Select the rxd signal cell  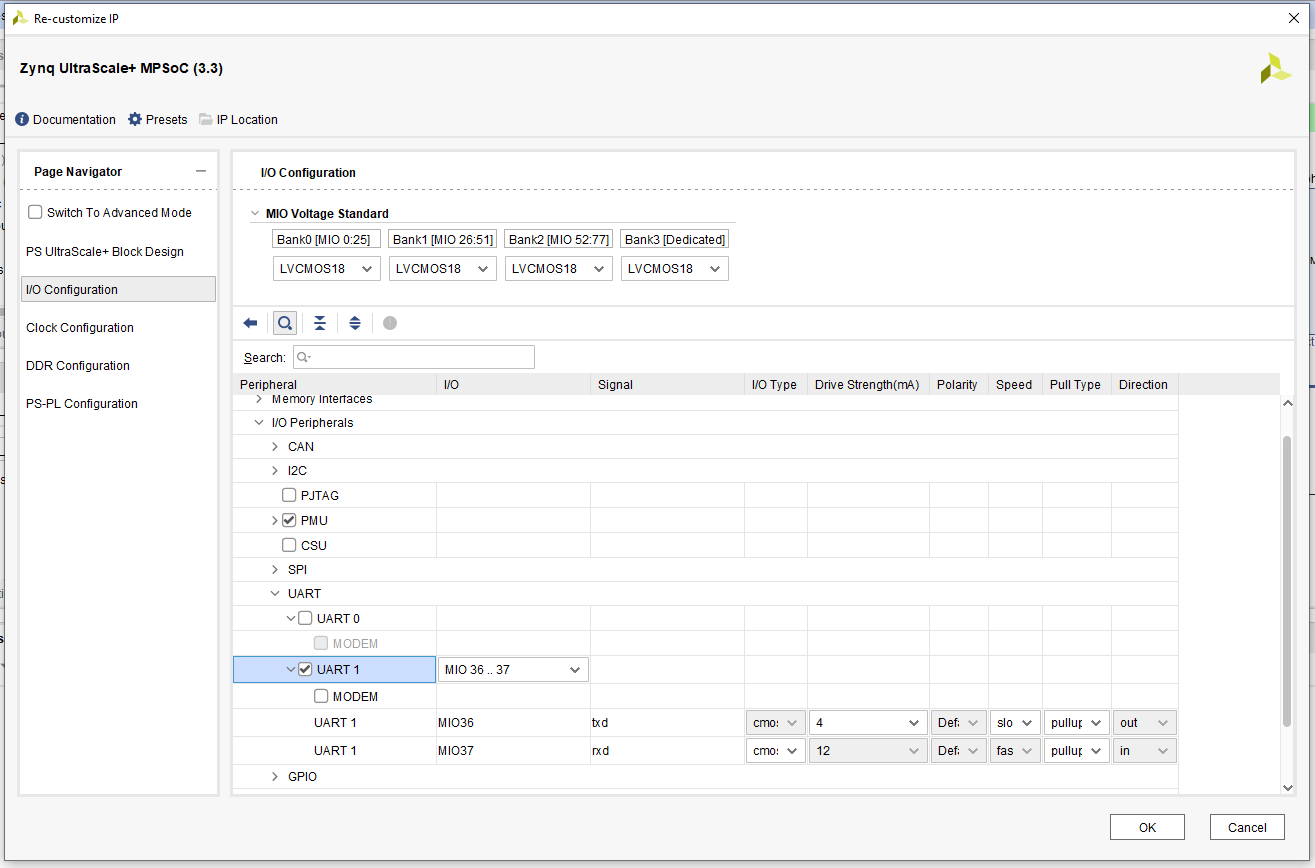coord(667,750)
